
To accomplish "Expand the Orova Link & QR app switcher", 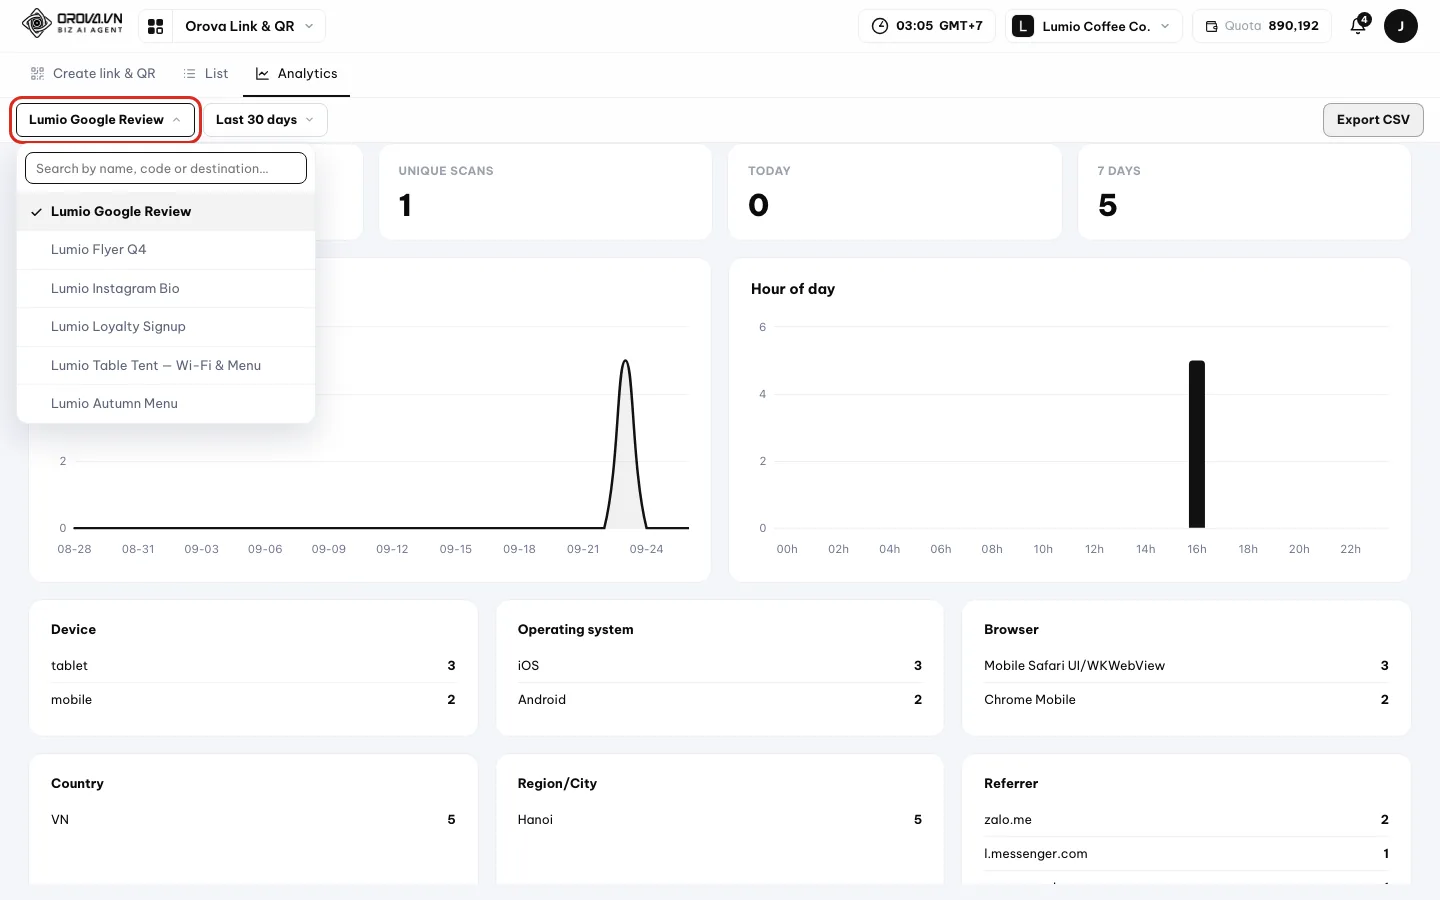I will tap(249, 26).
